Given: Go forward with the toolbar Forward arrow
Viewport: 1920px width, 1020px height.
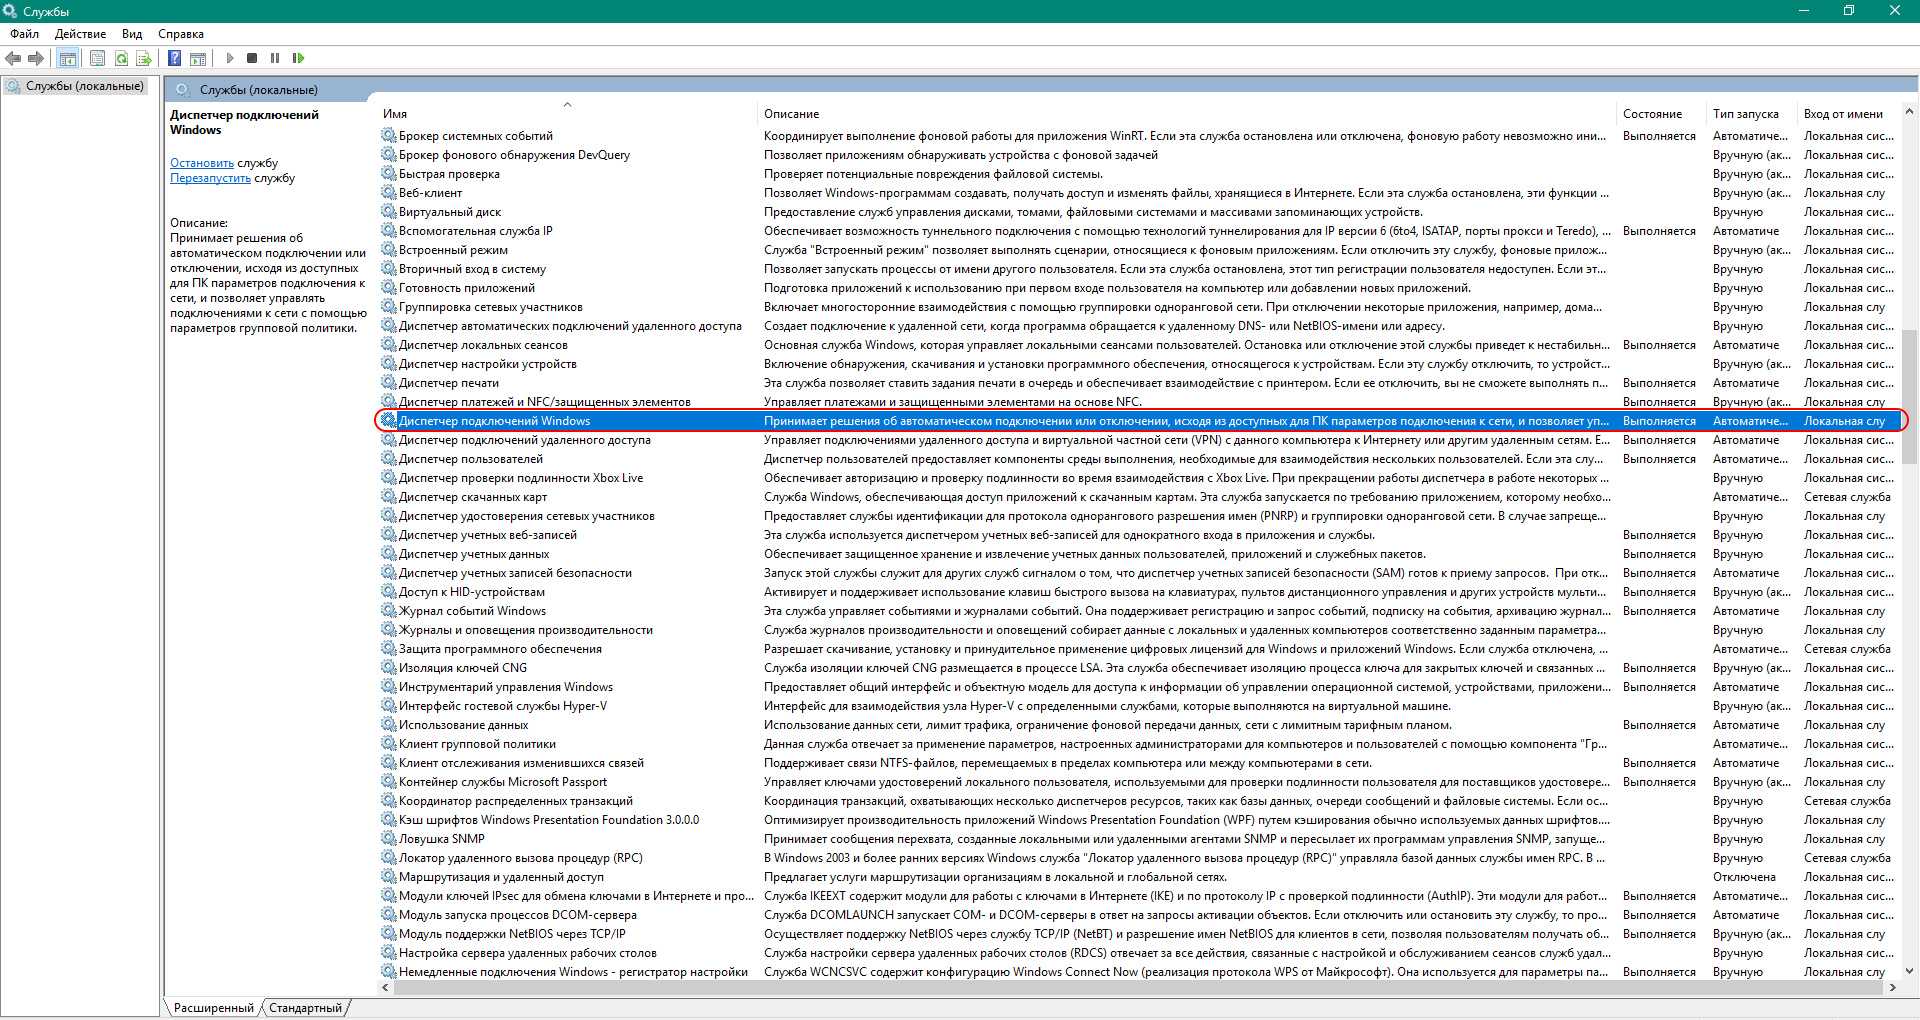Looking at the screenshot, I should 36,58.
